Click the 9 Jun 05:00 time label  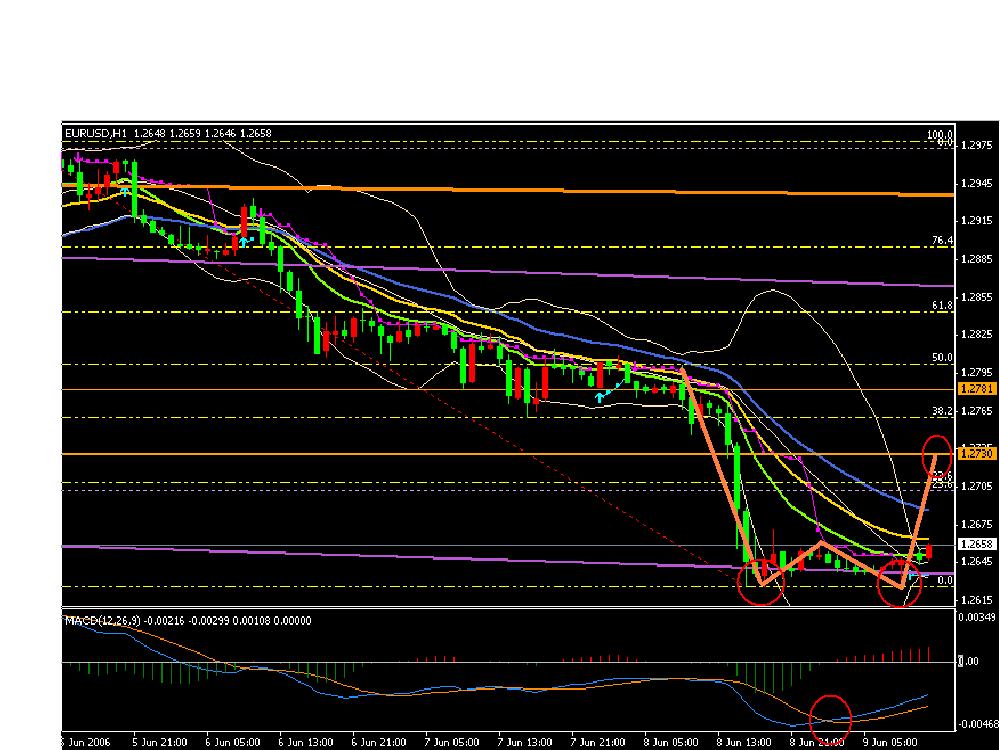(890, 742)
